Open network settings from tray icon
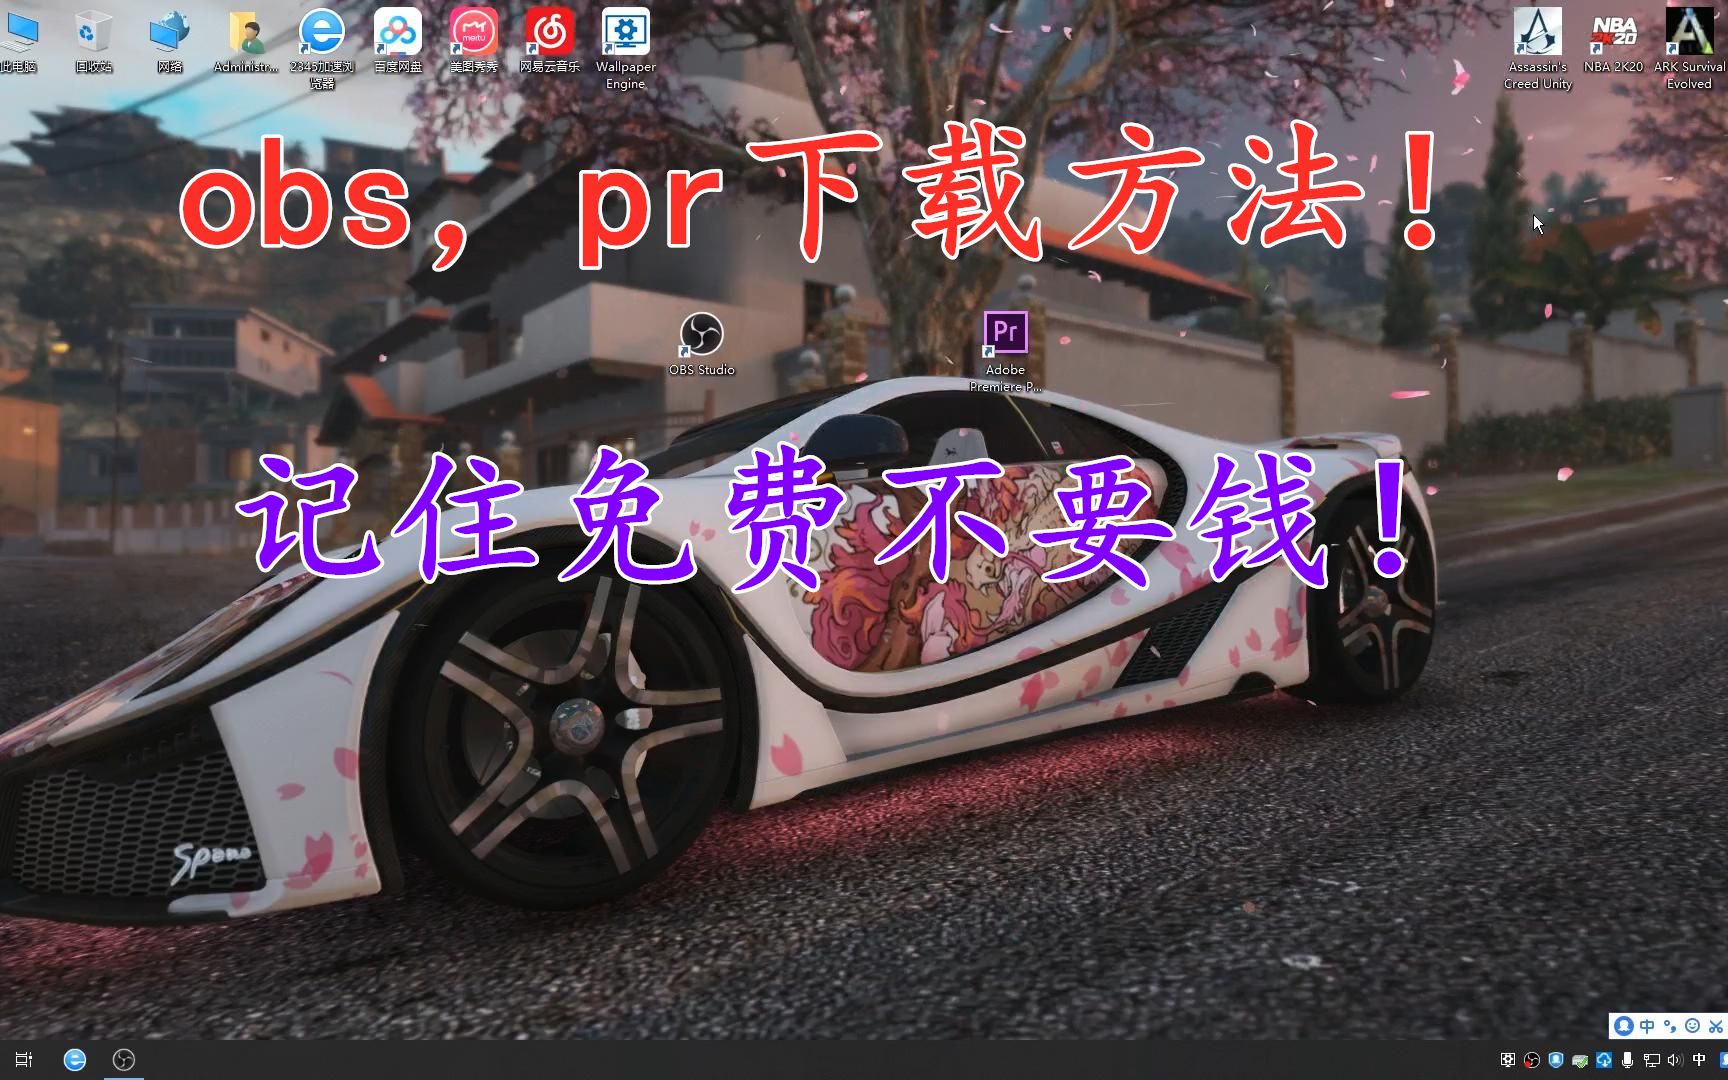Screen dimensions: 1728x1080 coord(1651,1060)
